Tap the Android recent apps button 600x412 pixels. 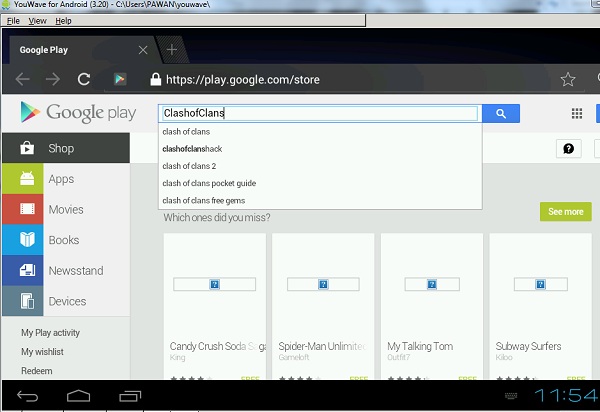(130, 396)
